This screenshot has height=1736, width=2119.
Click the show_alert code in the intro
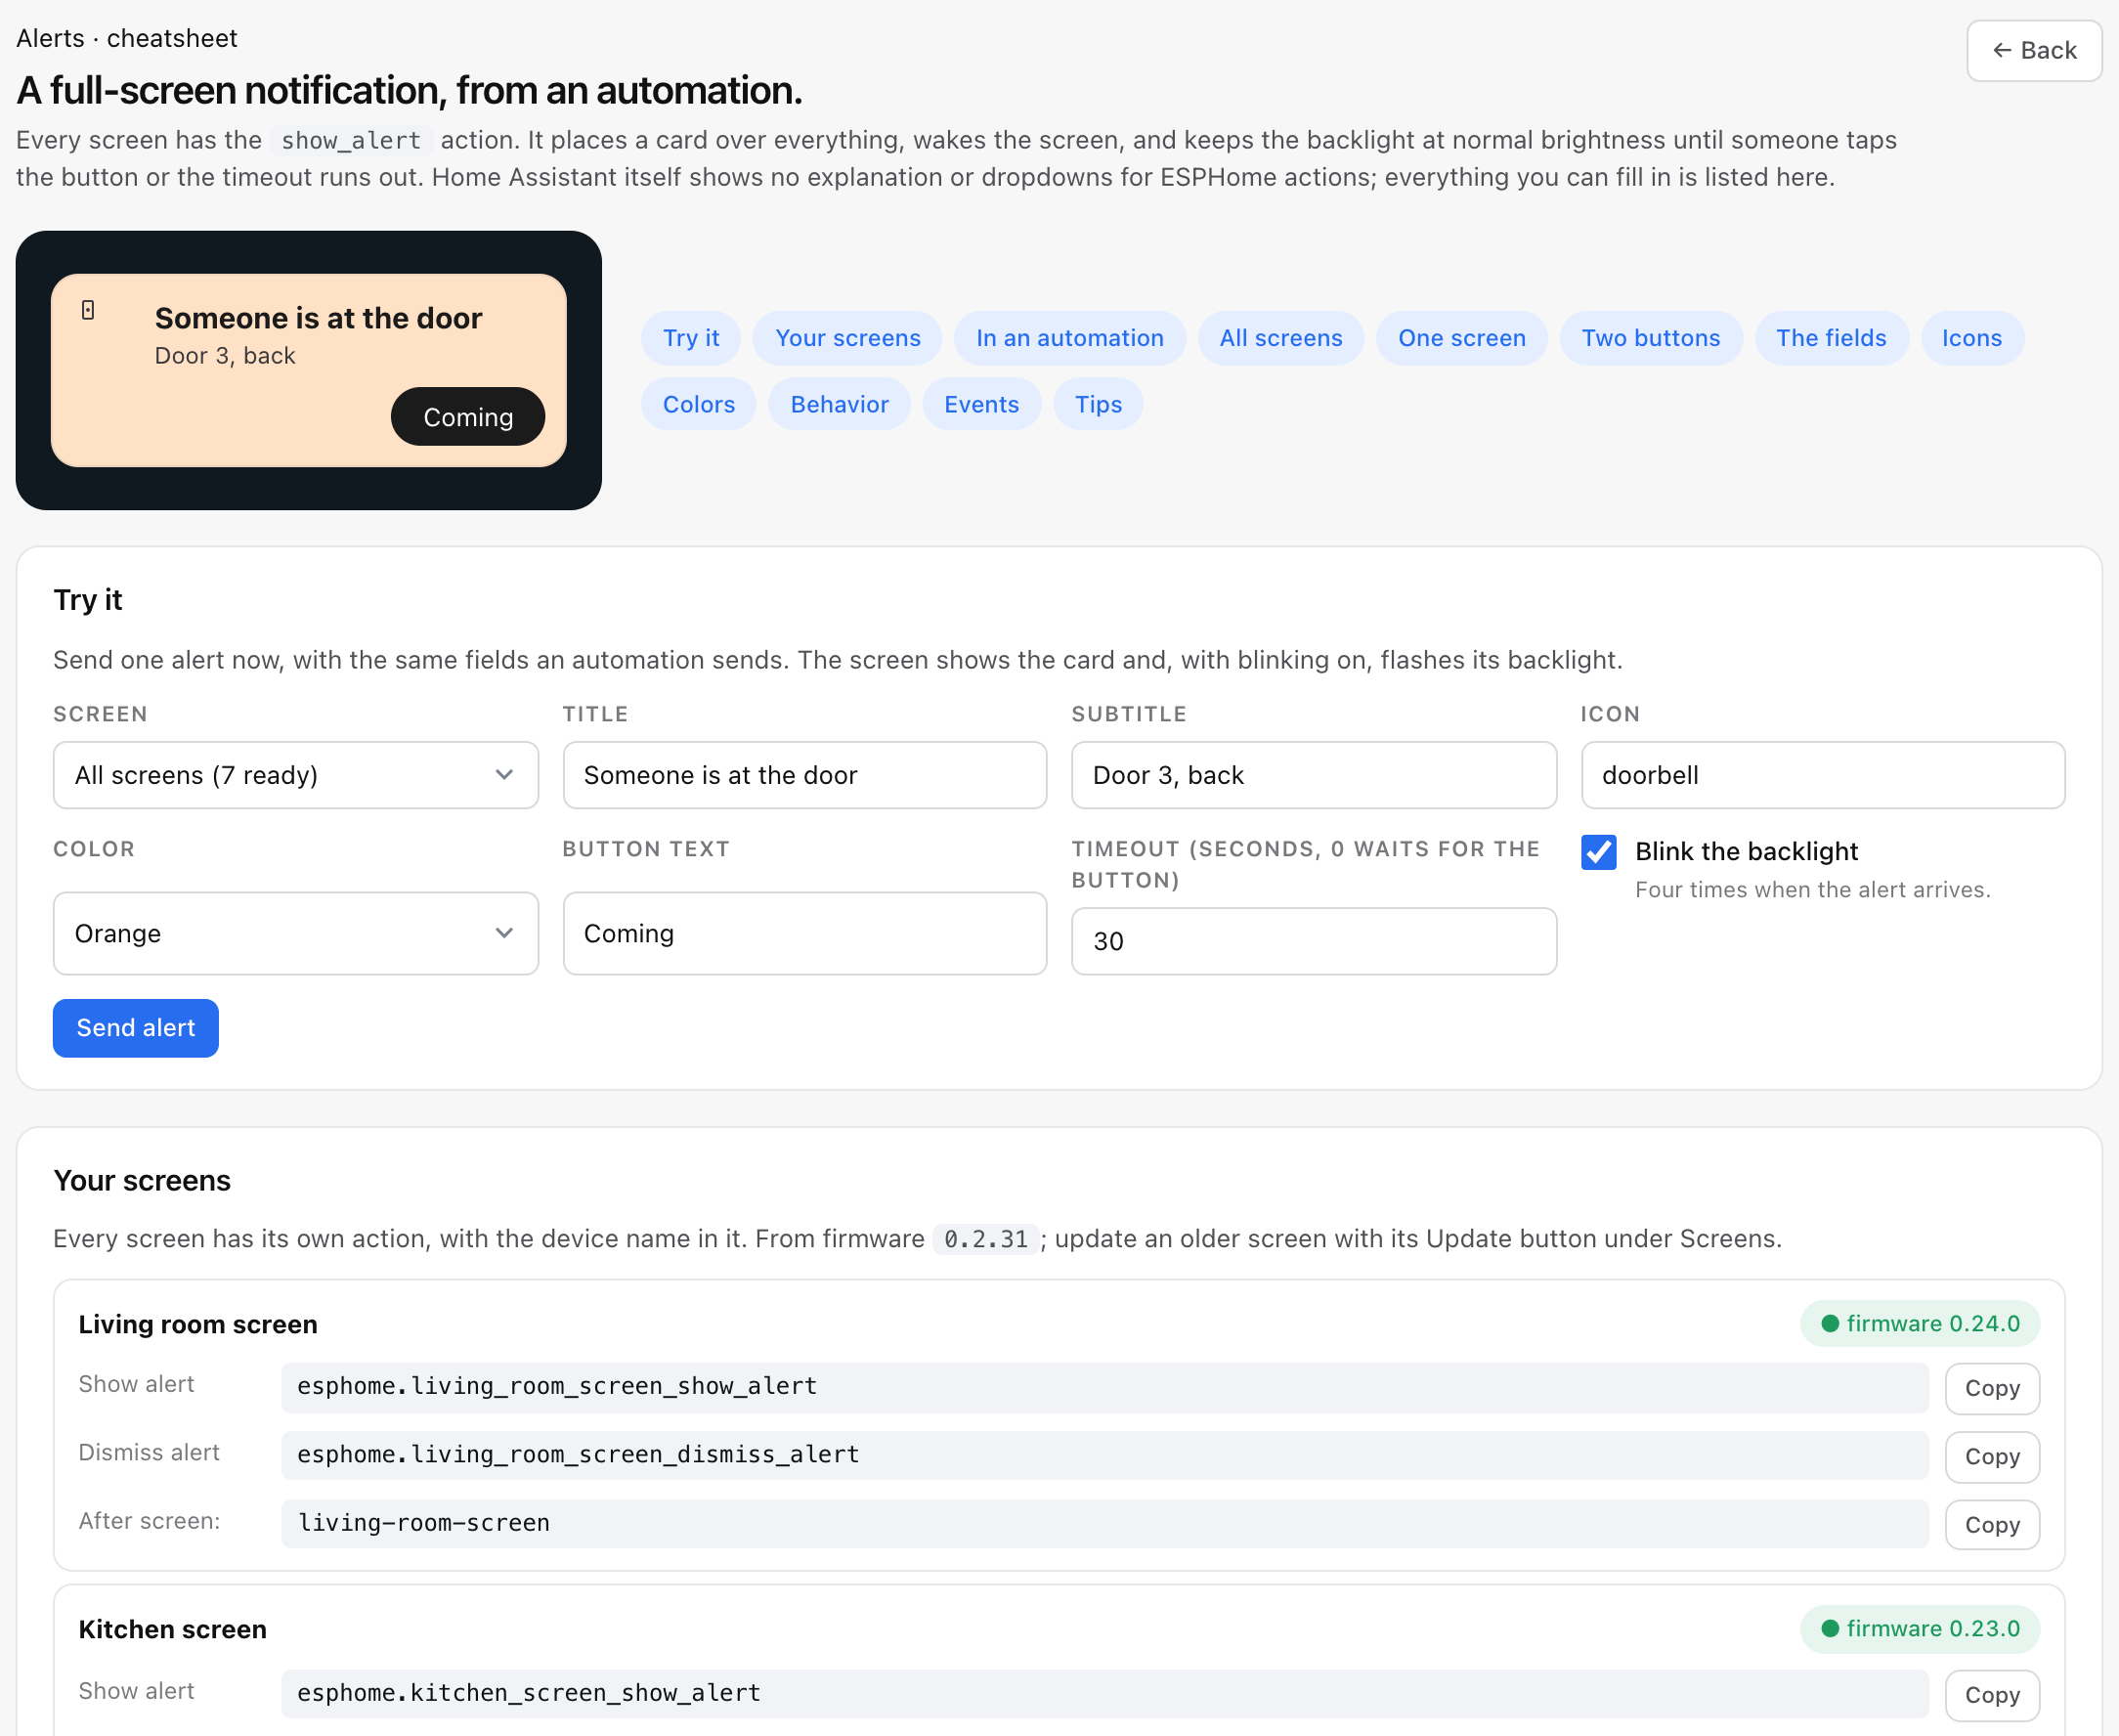[x=350, y=140]
